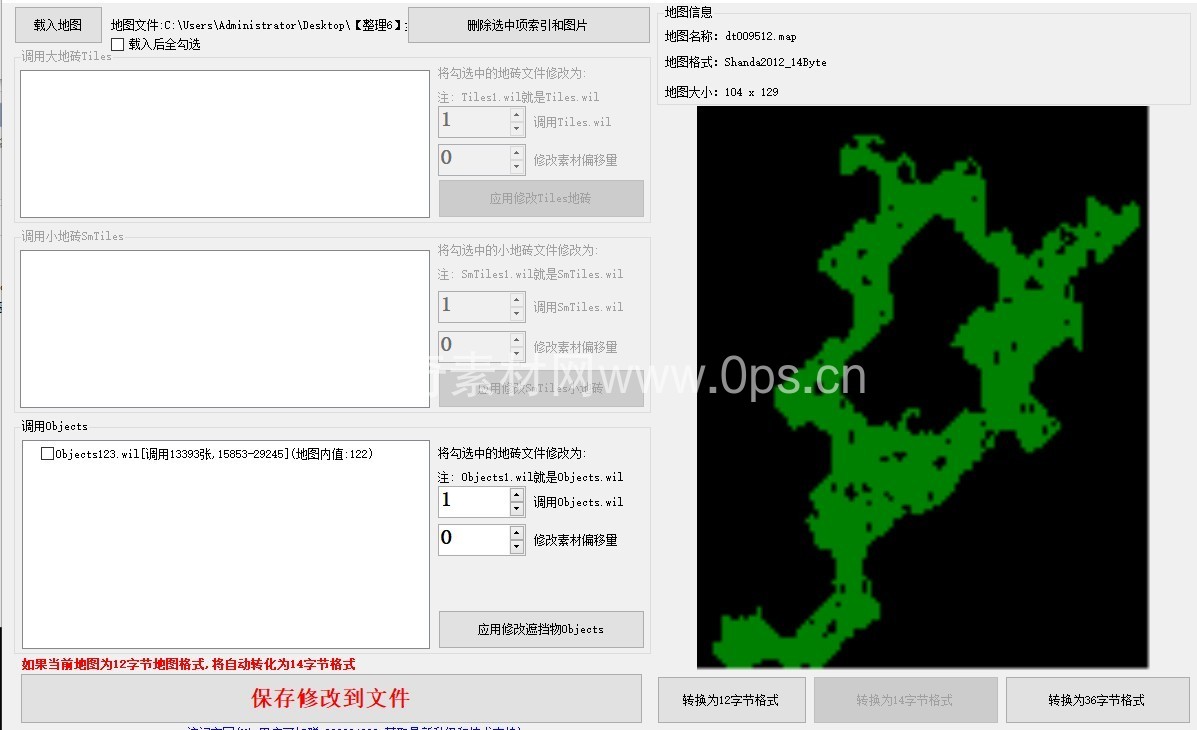The width and height of the screenshot is (1197, 730).
Task: Convert map with 转换为12字节格式 button
Action: tap(730, 700)
